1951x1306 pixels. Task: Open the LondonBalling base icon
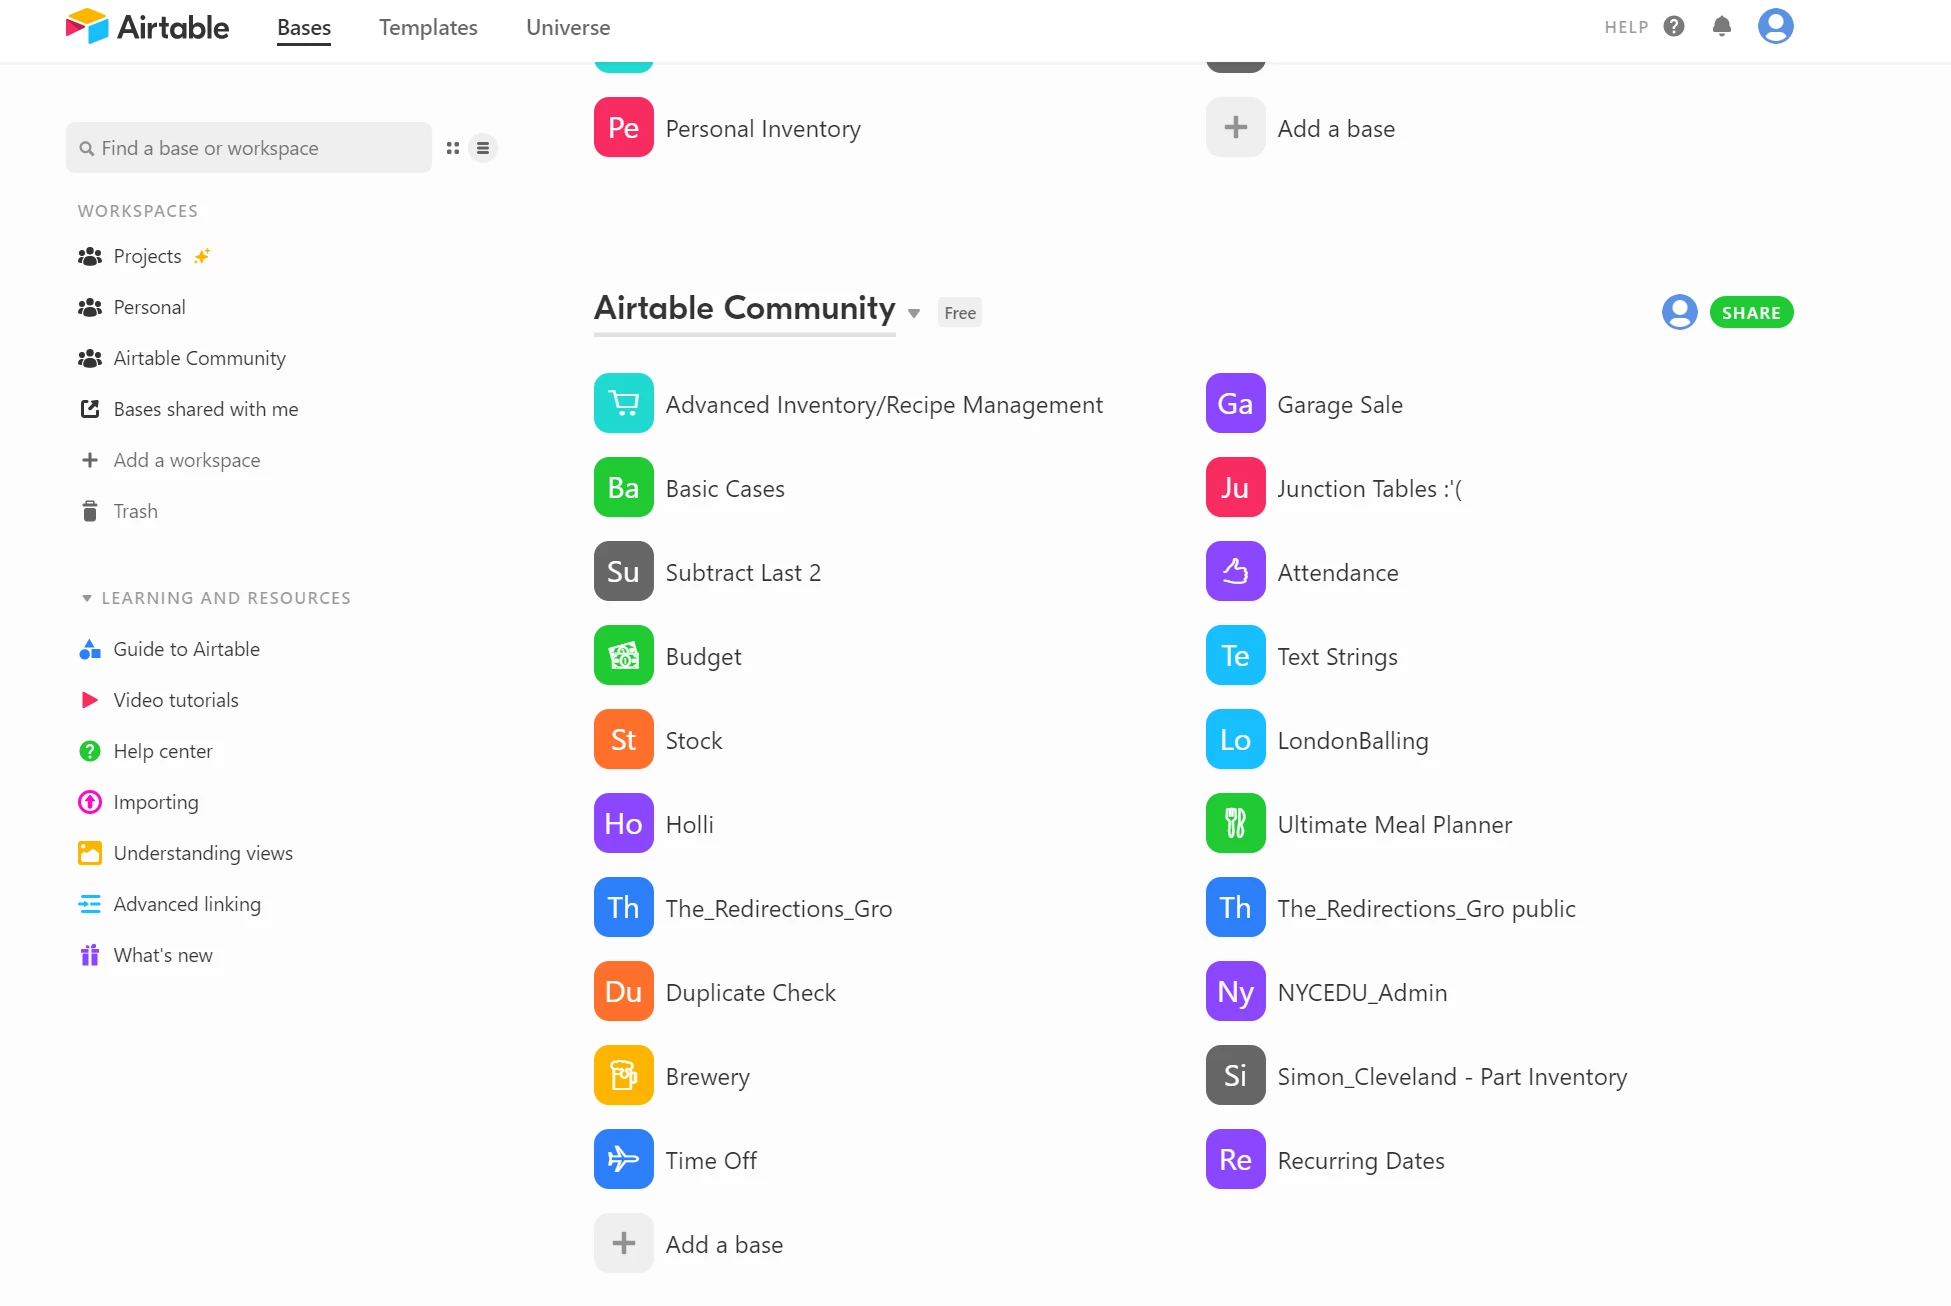click(1236, 739)
